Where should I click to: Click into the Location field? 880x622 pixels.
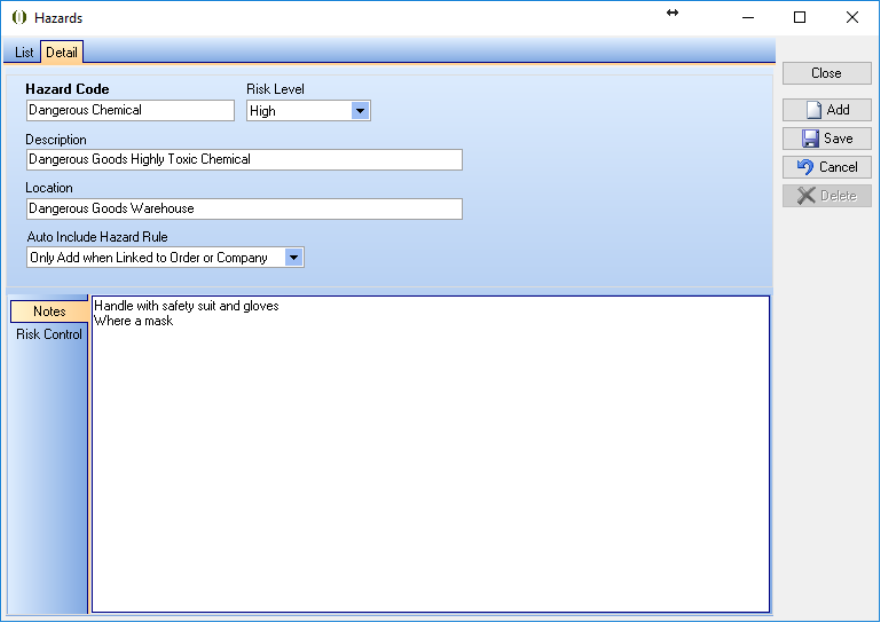coord(244,208)
